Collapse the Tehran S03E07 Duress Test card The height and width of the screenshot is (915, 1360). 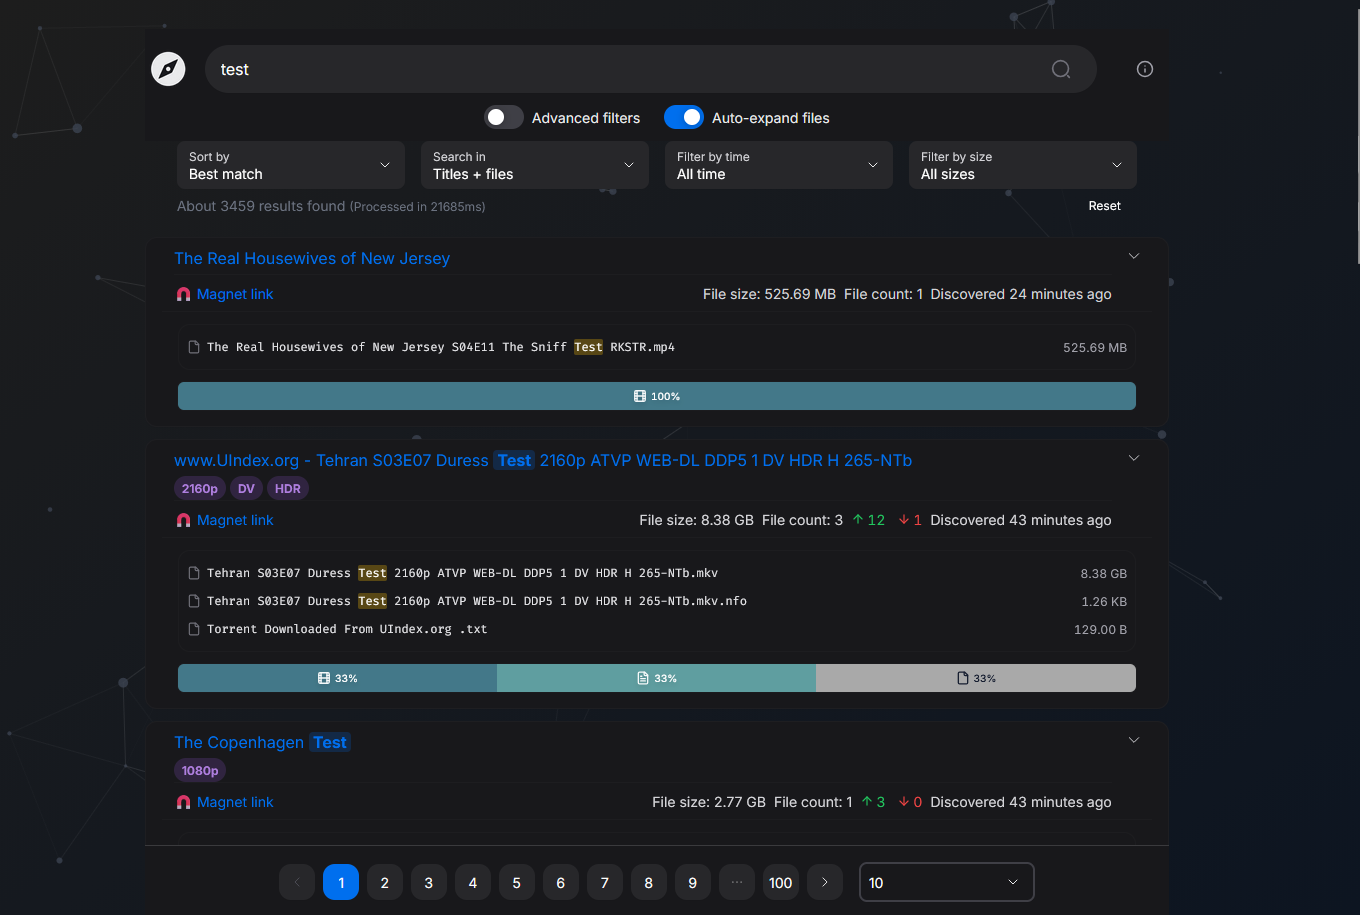[1134, 458]
